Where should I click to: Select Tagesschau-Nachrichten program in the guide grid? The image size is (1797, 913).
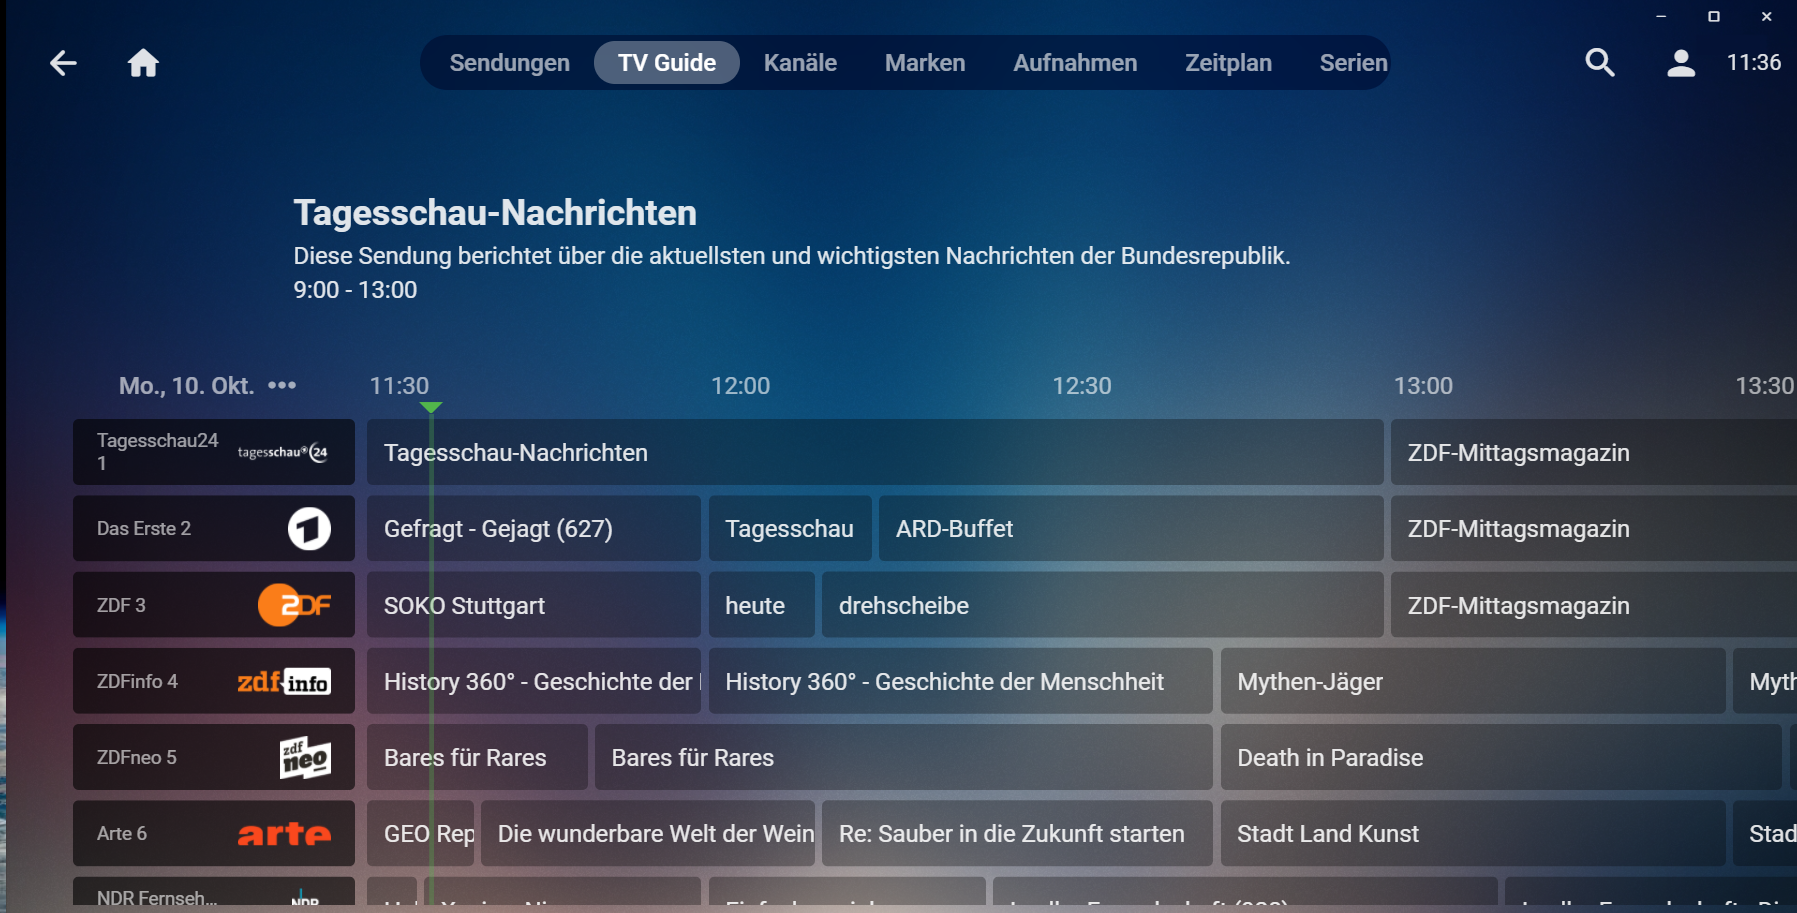875,452
